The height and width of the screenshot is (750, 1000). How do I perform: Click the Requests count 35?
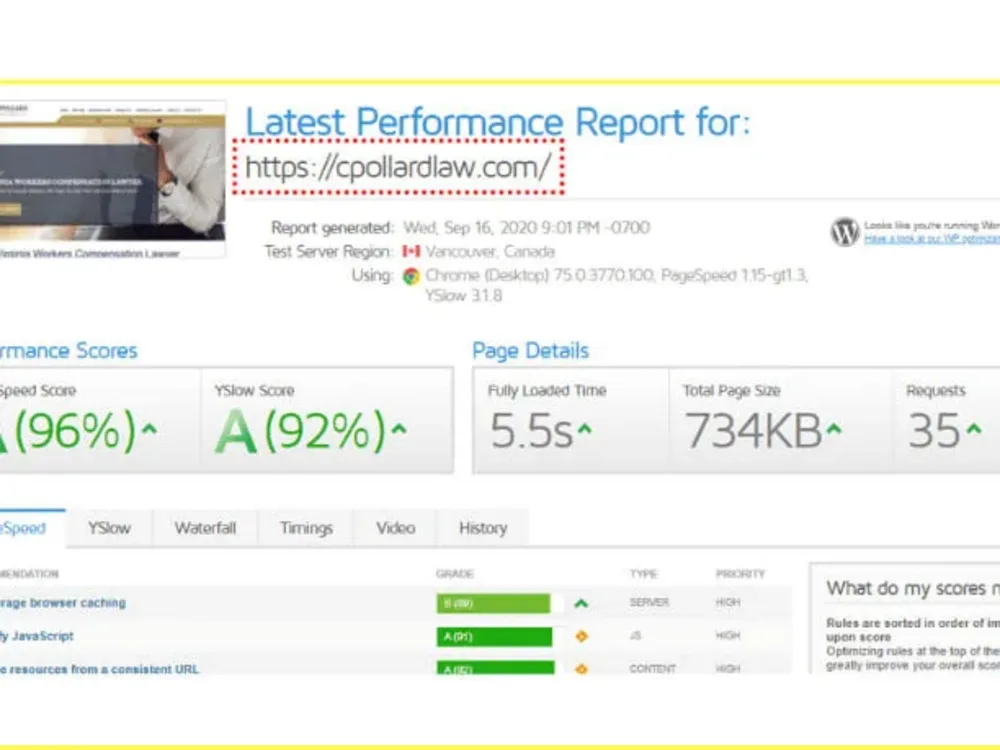click(x=934, y=431)
